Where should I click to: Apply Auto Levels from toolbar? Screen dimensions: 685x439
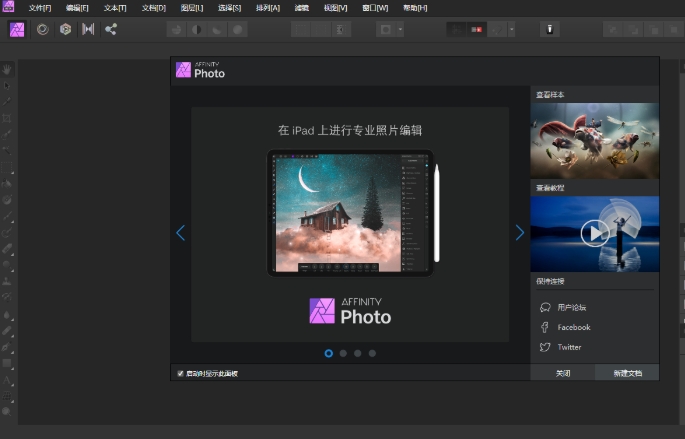coord(176,30)
